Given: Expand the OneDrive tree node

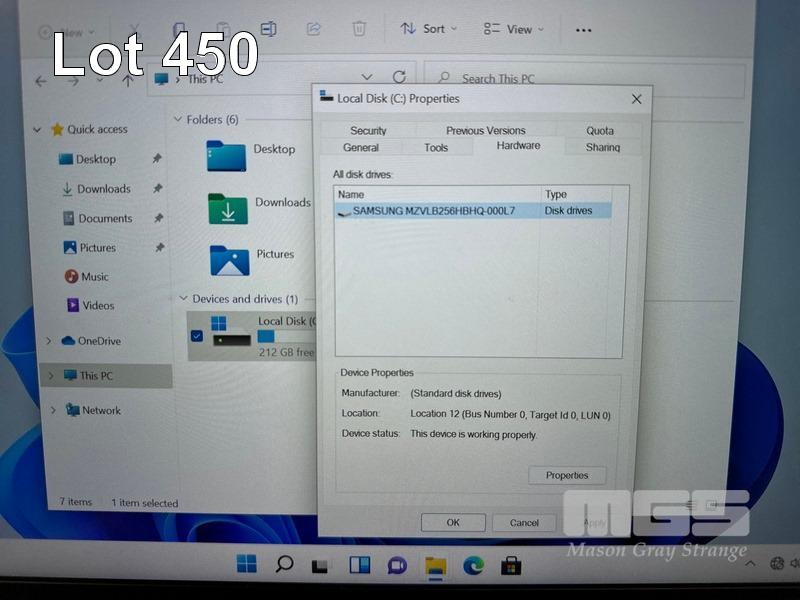Looking at the screenshot, I should pyautogui.click(x=49, y=341).
